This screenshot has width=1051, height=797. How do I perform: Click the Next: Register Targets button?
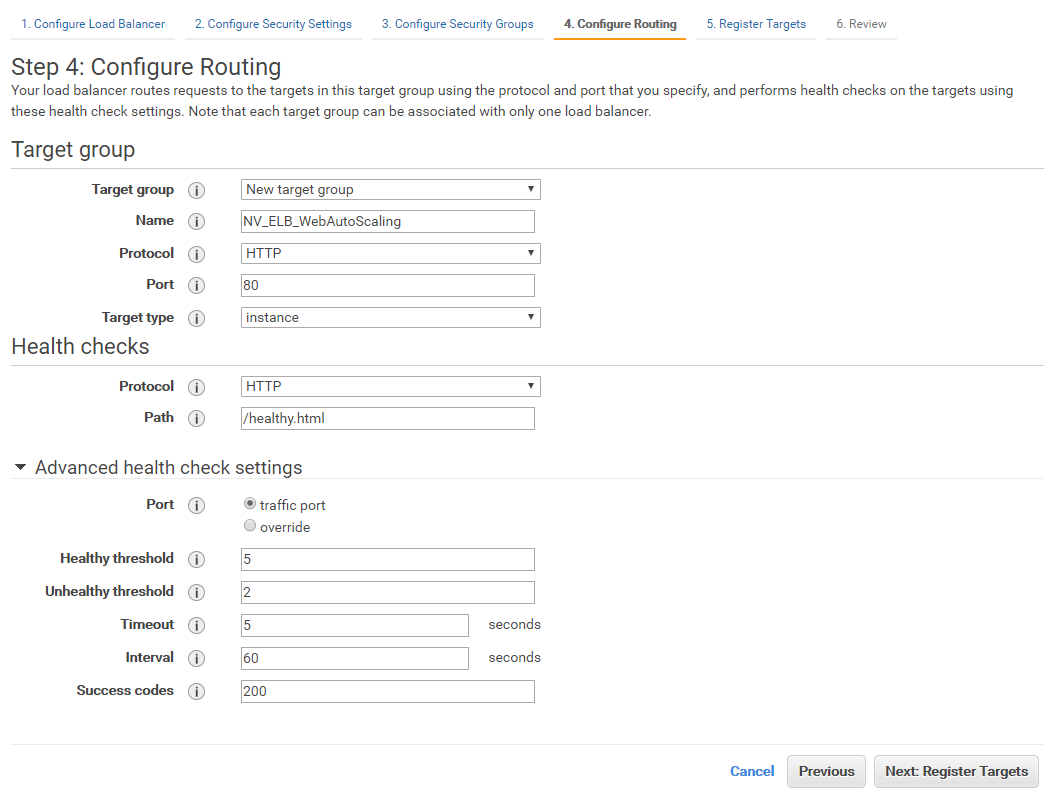pos(956,771)
